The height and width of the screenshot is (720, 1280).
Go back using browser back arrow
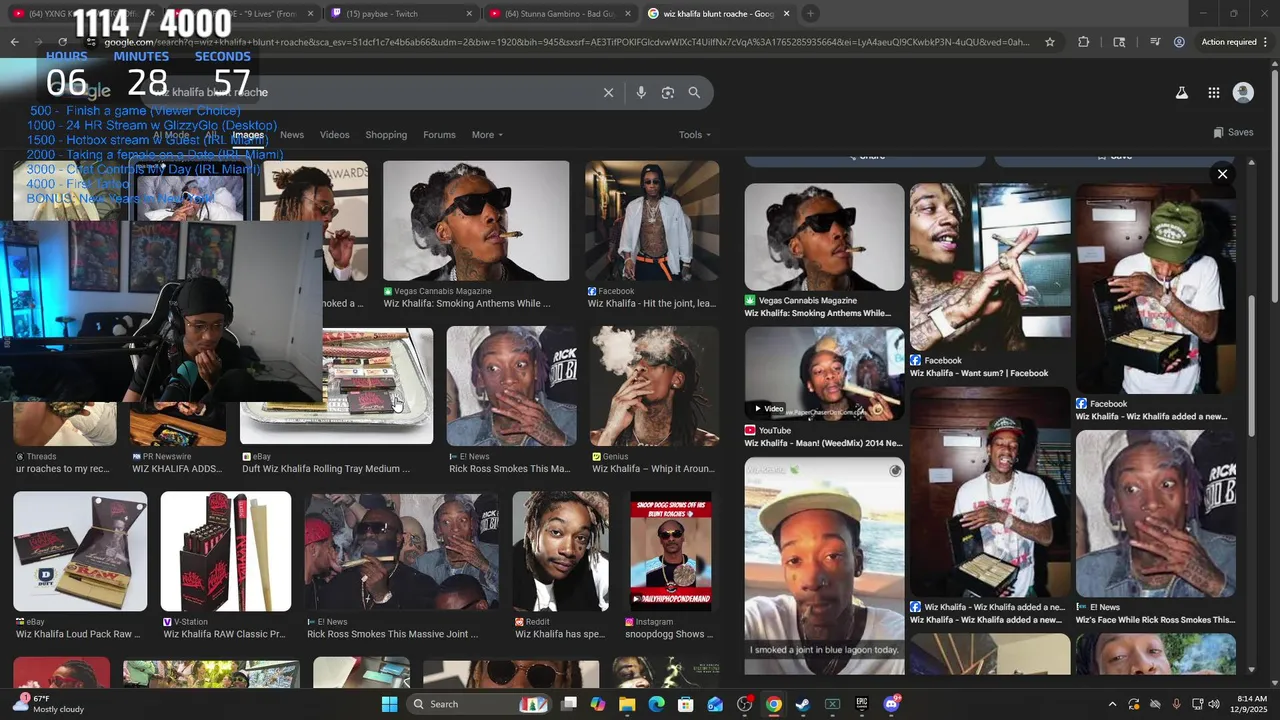point(14,42)
